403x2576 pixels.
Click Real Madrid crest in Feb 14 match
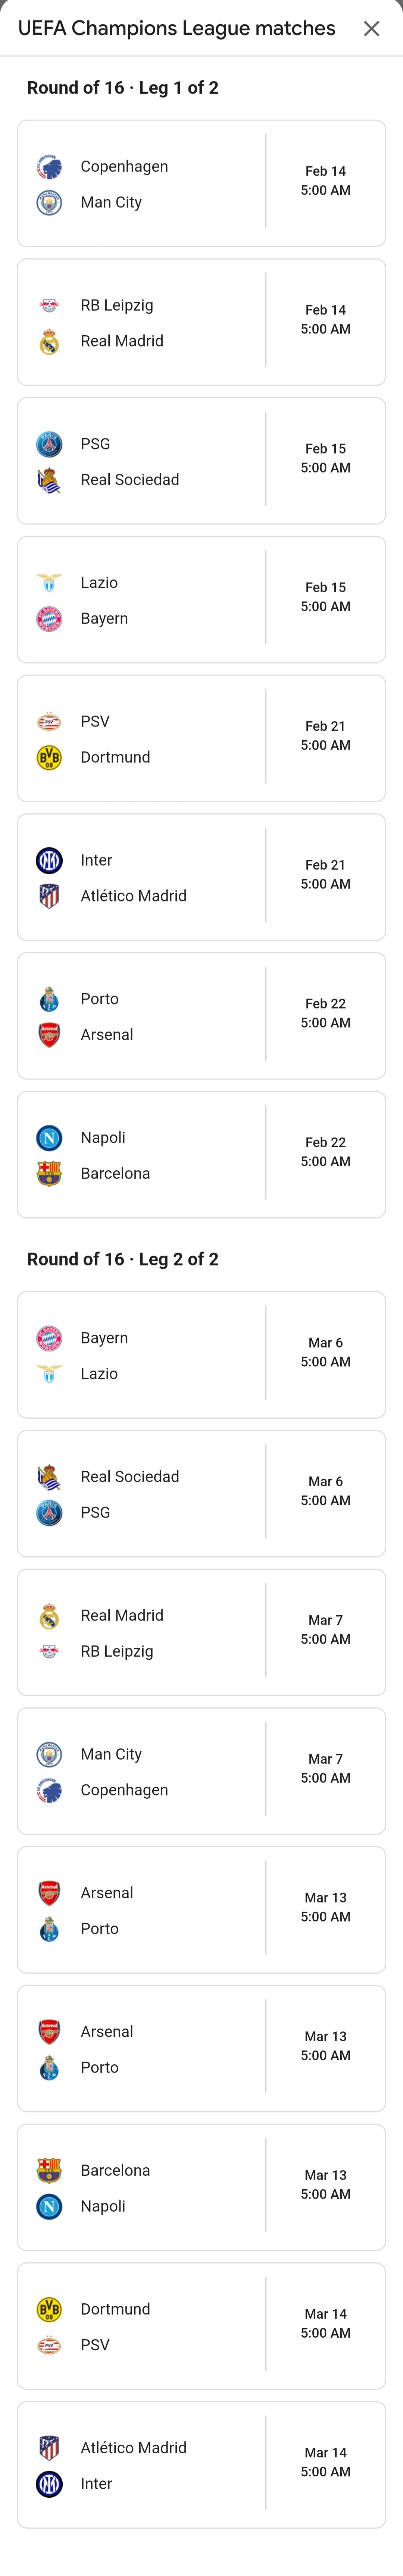point(49,342)
